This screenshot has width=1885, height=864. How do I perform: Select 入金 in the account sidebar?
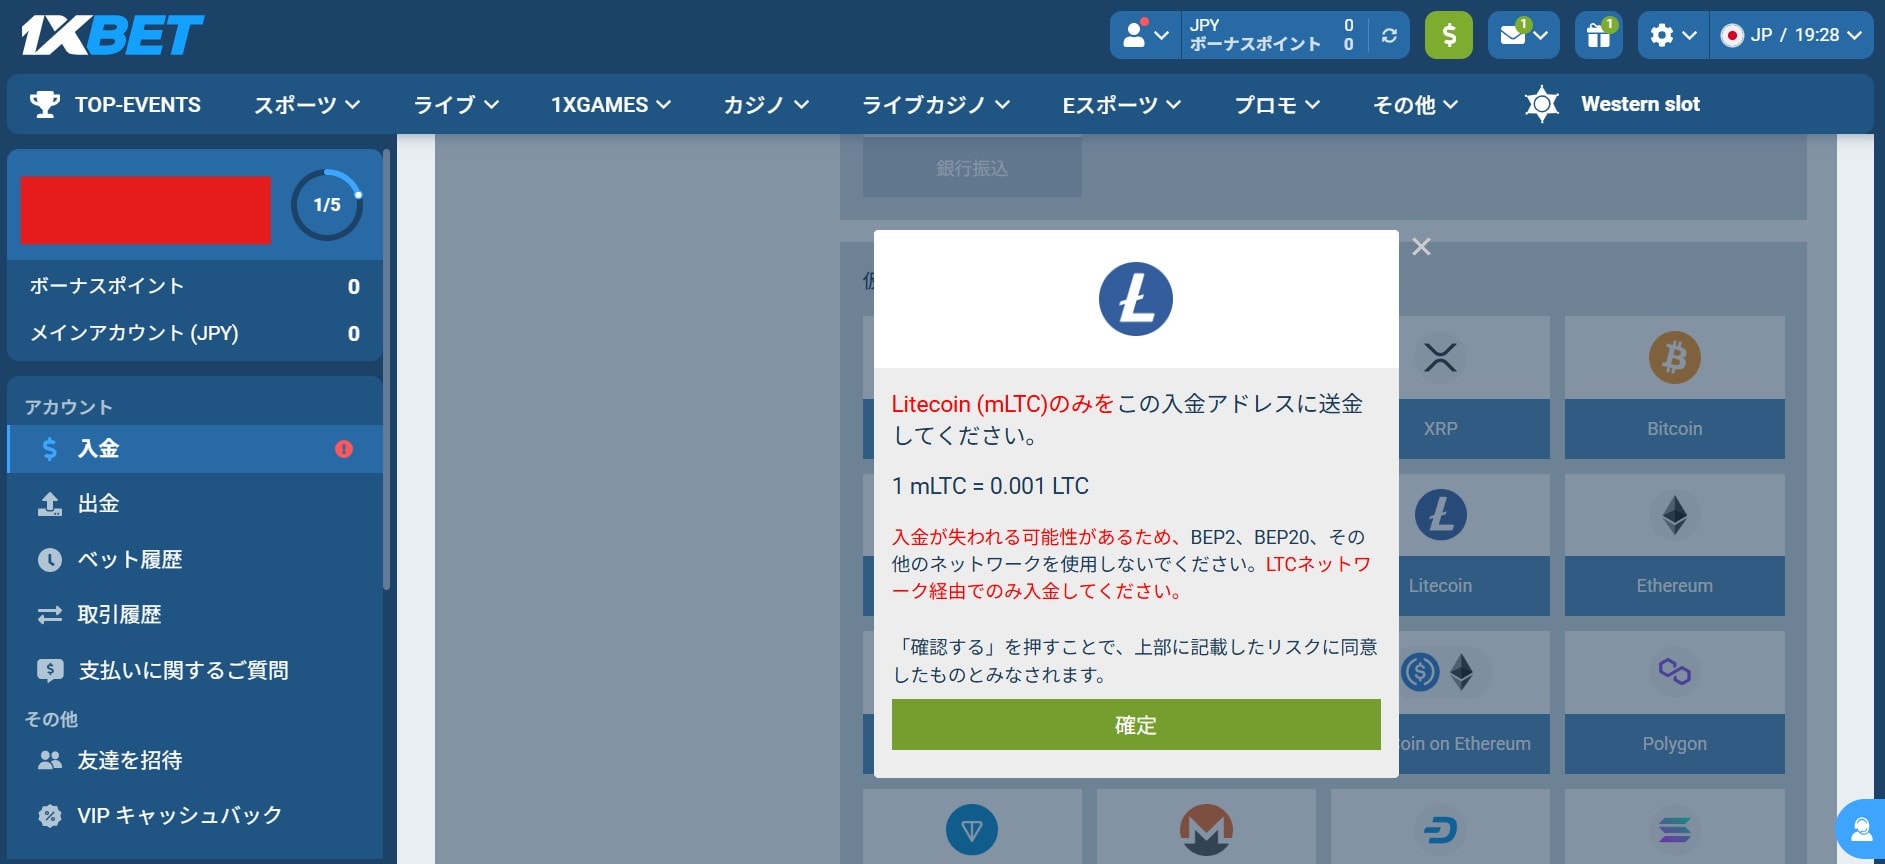point(195,449)
